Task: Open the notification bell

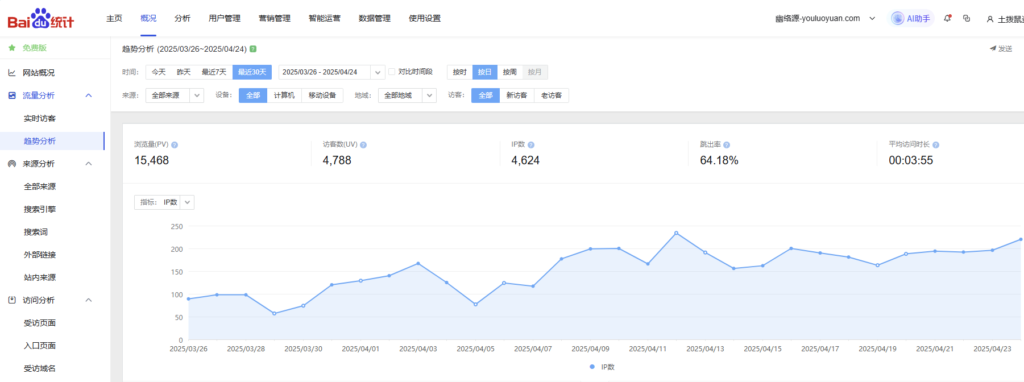Action: pos(948,18)
